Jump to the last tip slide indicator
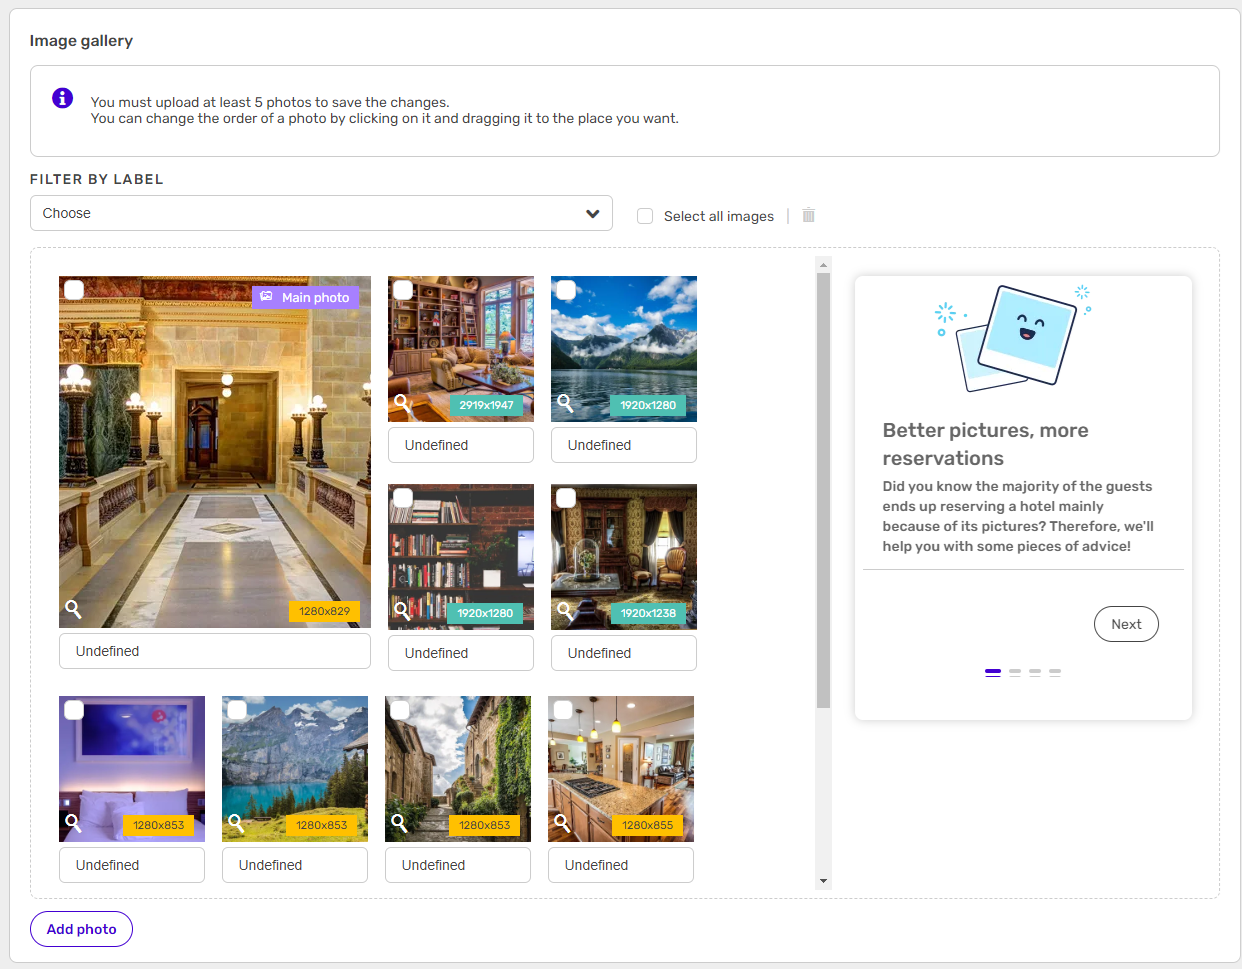This screenshot has height=969, width=1242. click(1055, 673)
